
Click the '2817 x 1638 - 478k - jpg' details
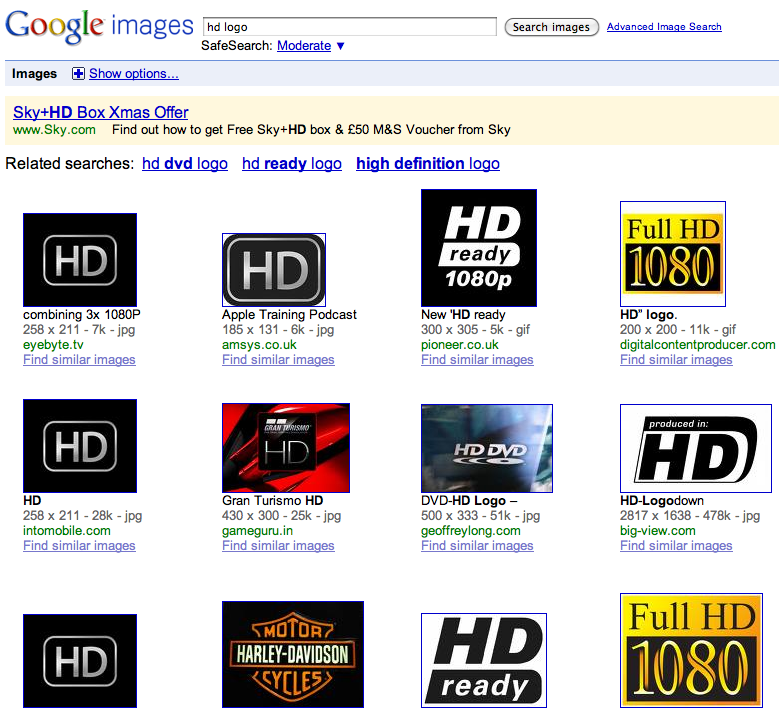(x=690, y=516)
